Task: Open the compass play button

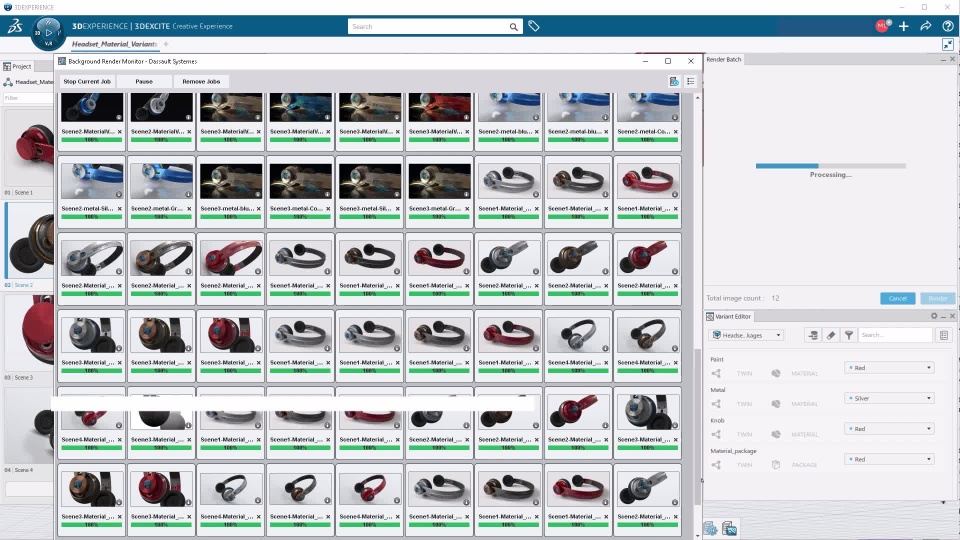Action: tap(48, 32)
